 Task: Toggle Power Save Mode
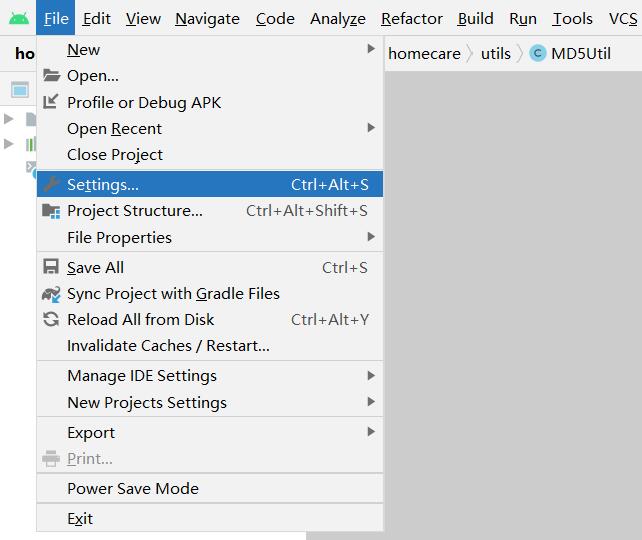[133, 489]
